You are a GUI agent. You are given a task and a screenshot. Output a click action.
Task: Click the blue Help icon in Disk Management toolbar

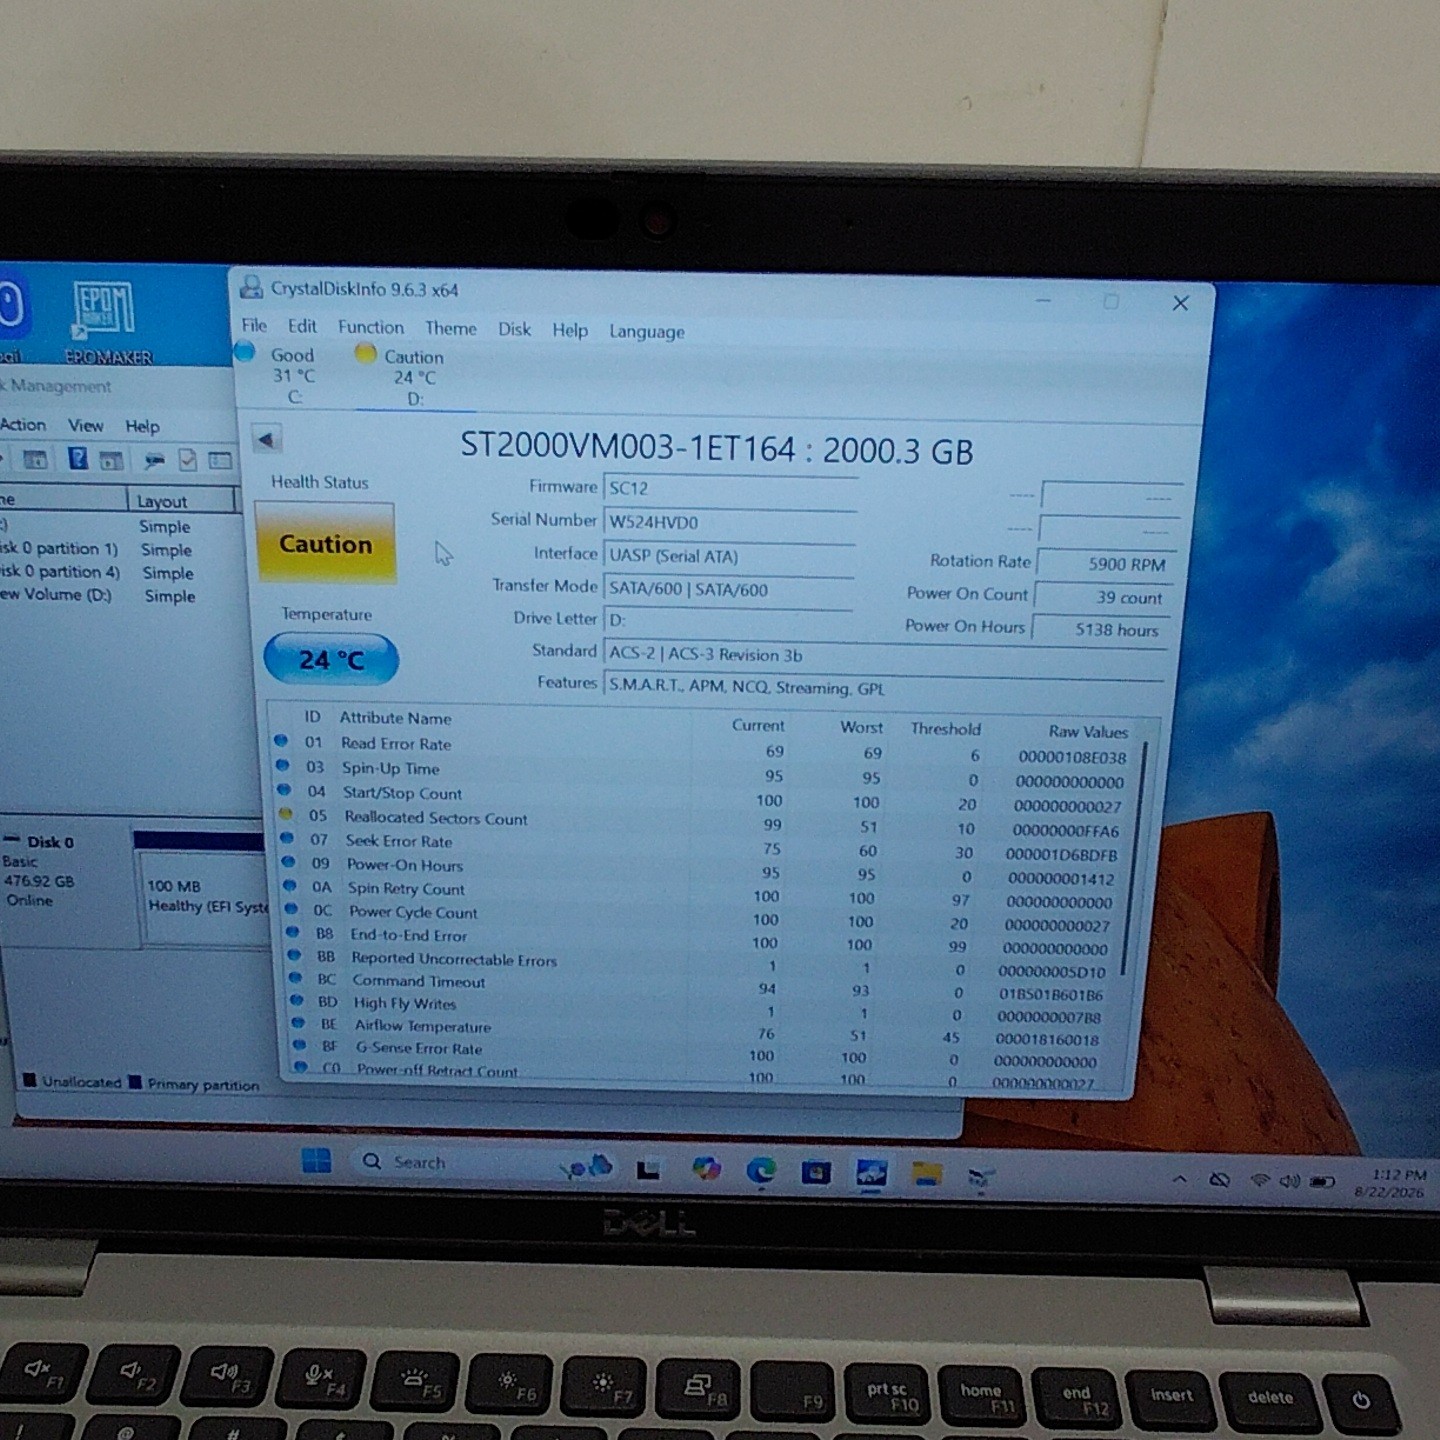[x=78, y=458]
